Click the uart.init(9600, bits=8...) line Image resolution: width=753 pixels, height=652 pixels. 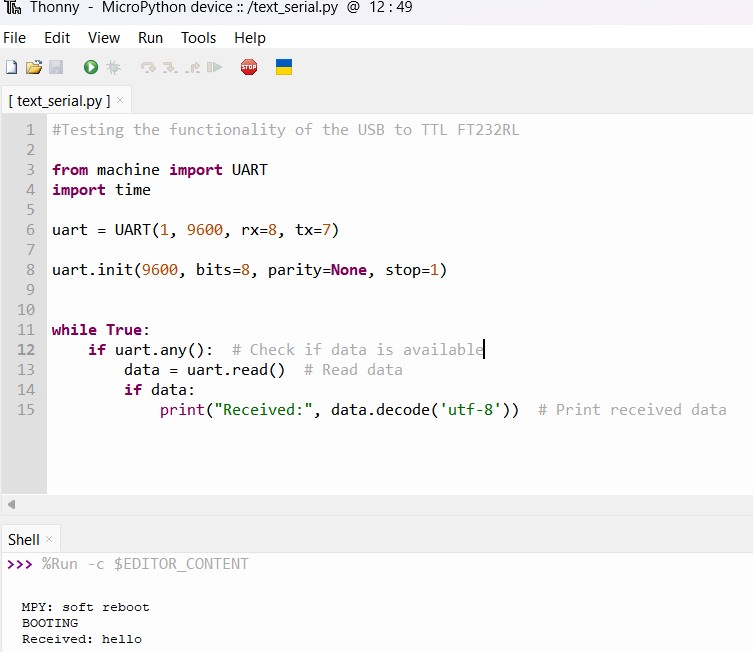pos(250,270)
